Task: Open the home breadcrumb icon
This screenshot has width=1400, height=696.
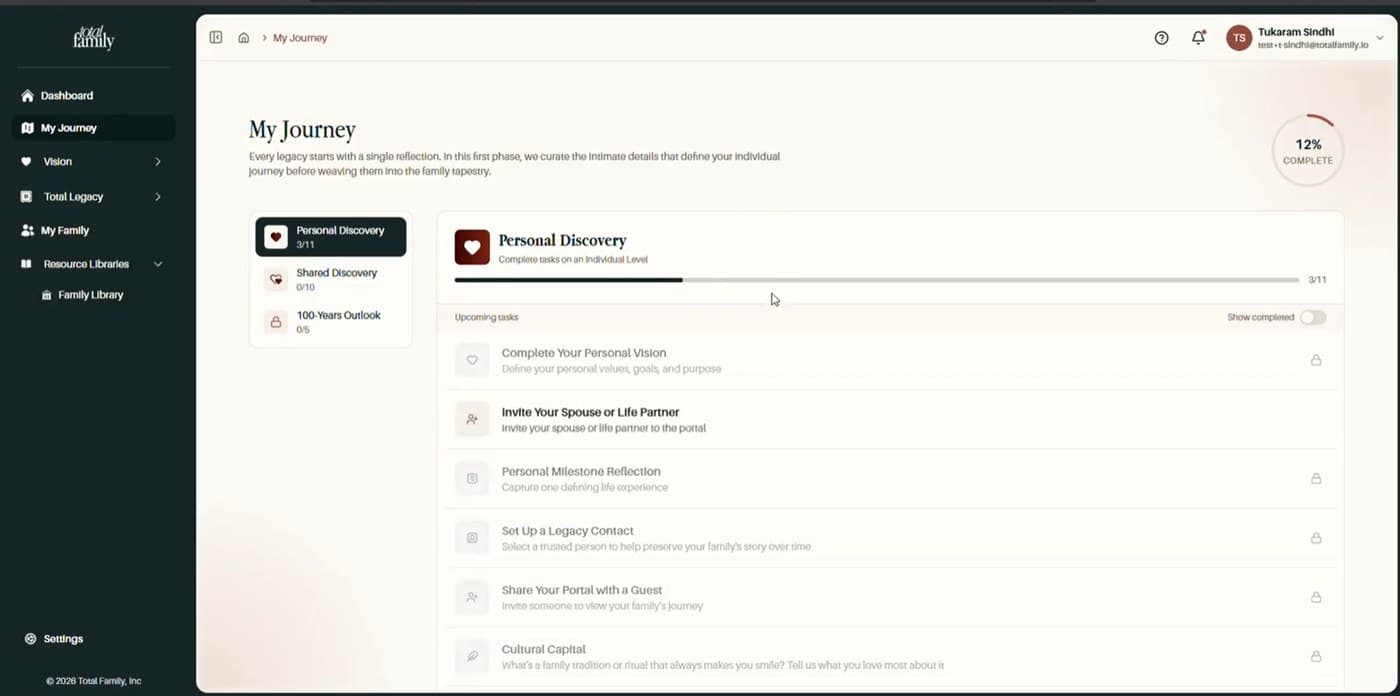Action: (x=243, y=38)
